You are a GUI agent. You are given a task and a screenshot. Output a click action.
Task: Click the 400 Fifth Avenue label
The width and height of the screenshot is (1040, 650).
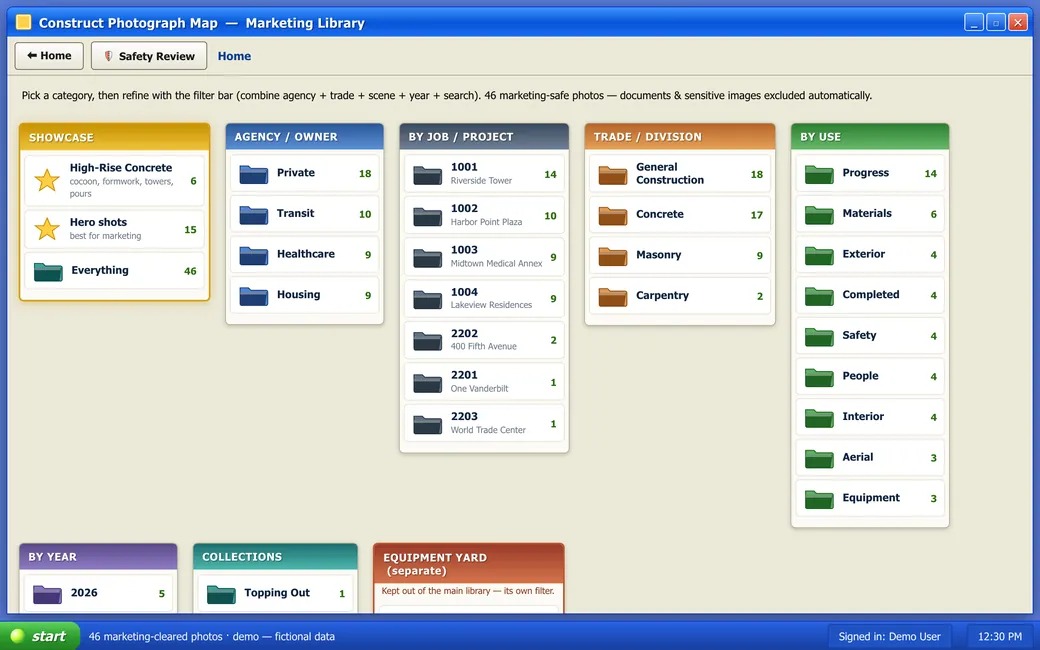(484, 346)
